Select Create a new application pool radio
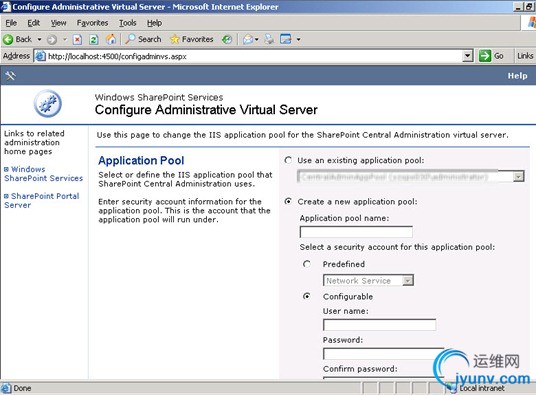Viewport: 536px width, 395px height. pyautogui.click(x=288, y=202)
